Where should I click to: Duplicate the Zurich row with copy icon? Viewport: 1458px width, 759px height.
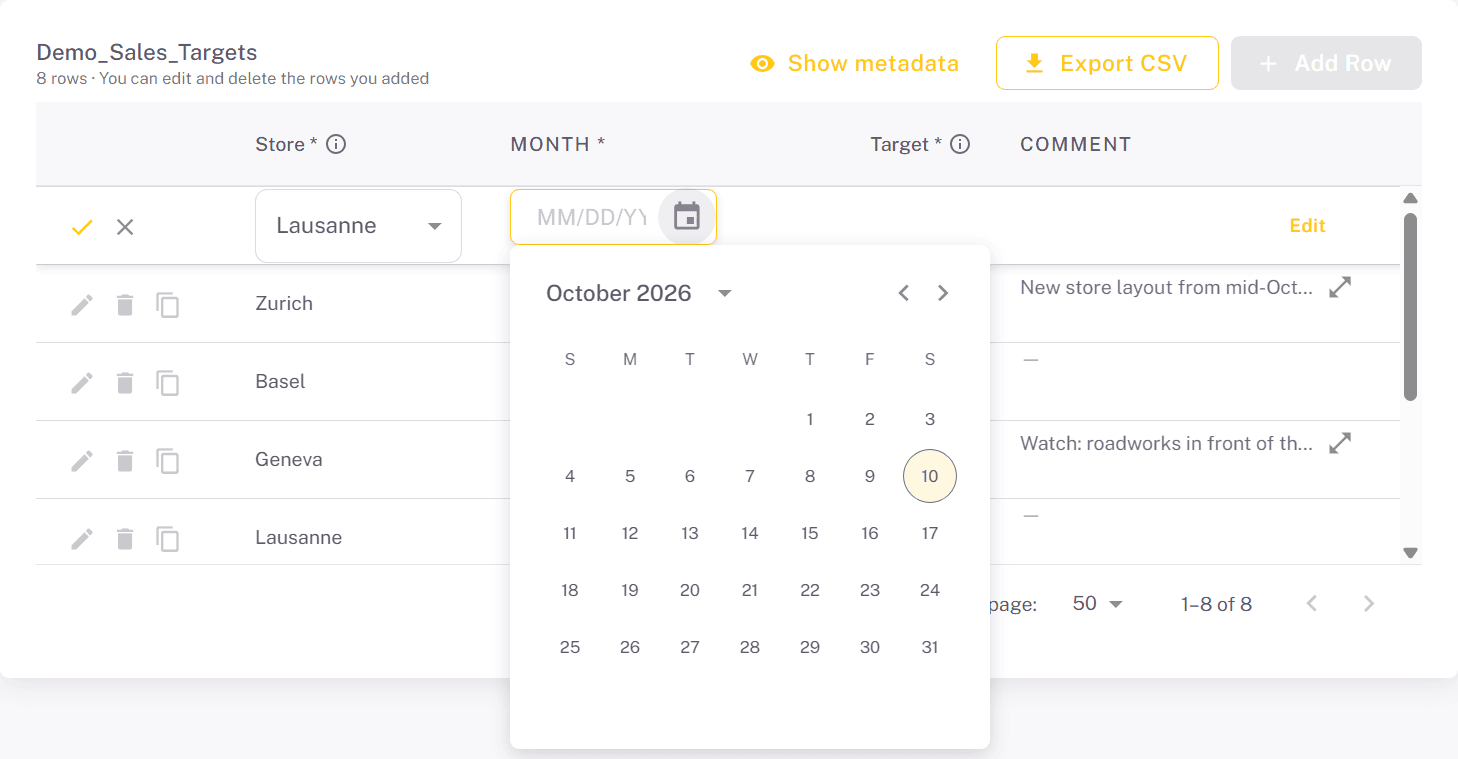[168, 305]
